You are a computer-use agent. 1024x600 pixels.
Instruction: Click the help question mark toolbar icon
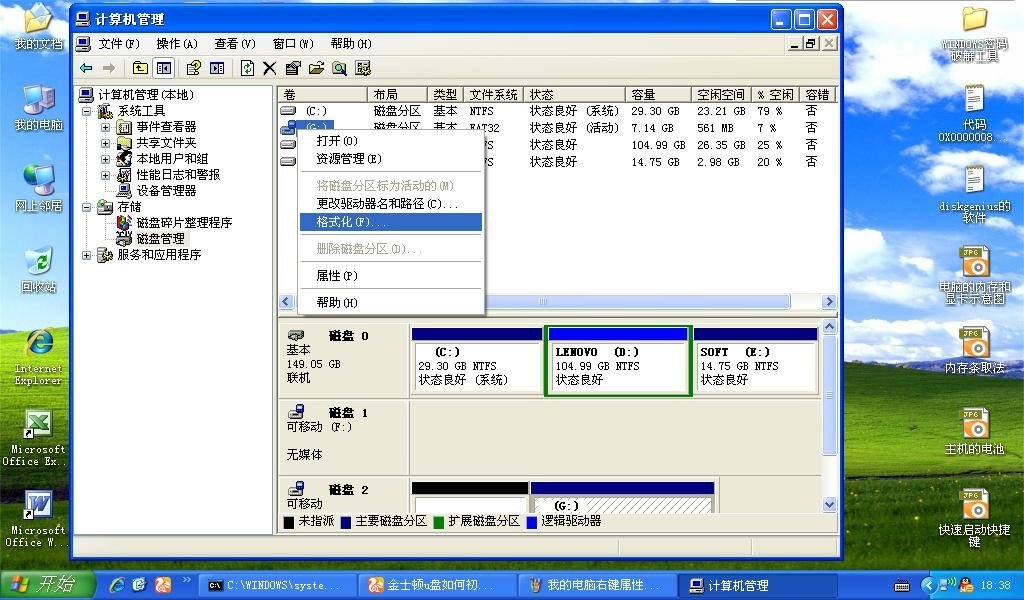point(194,68)
